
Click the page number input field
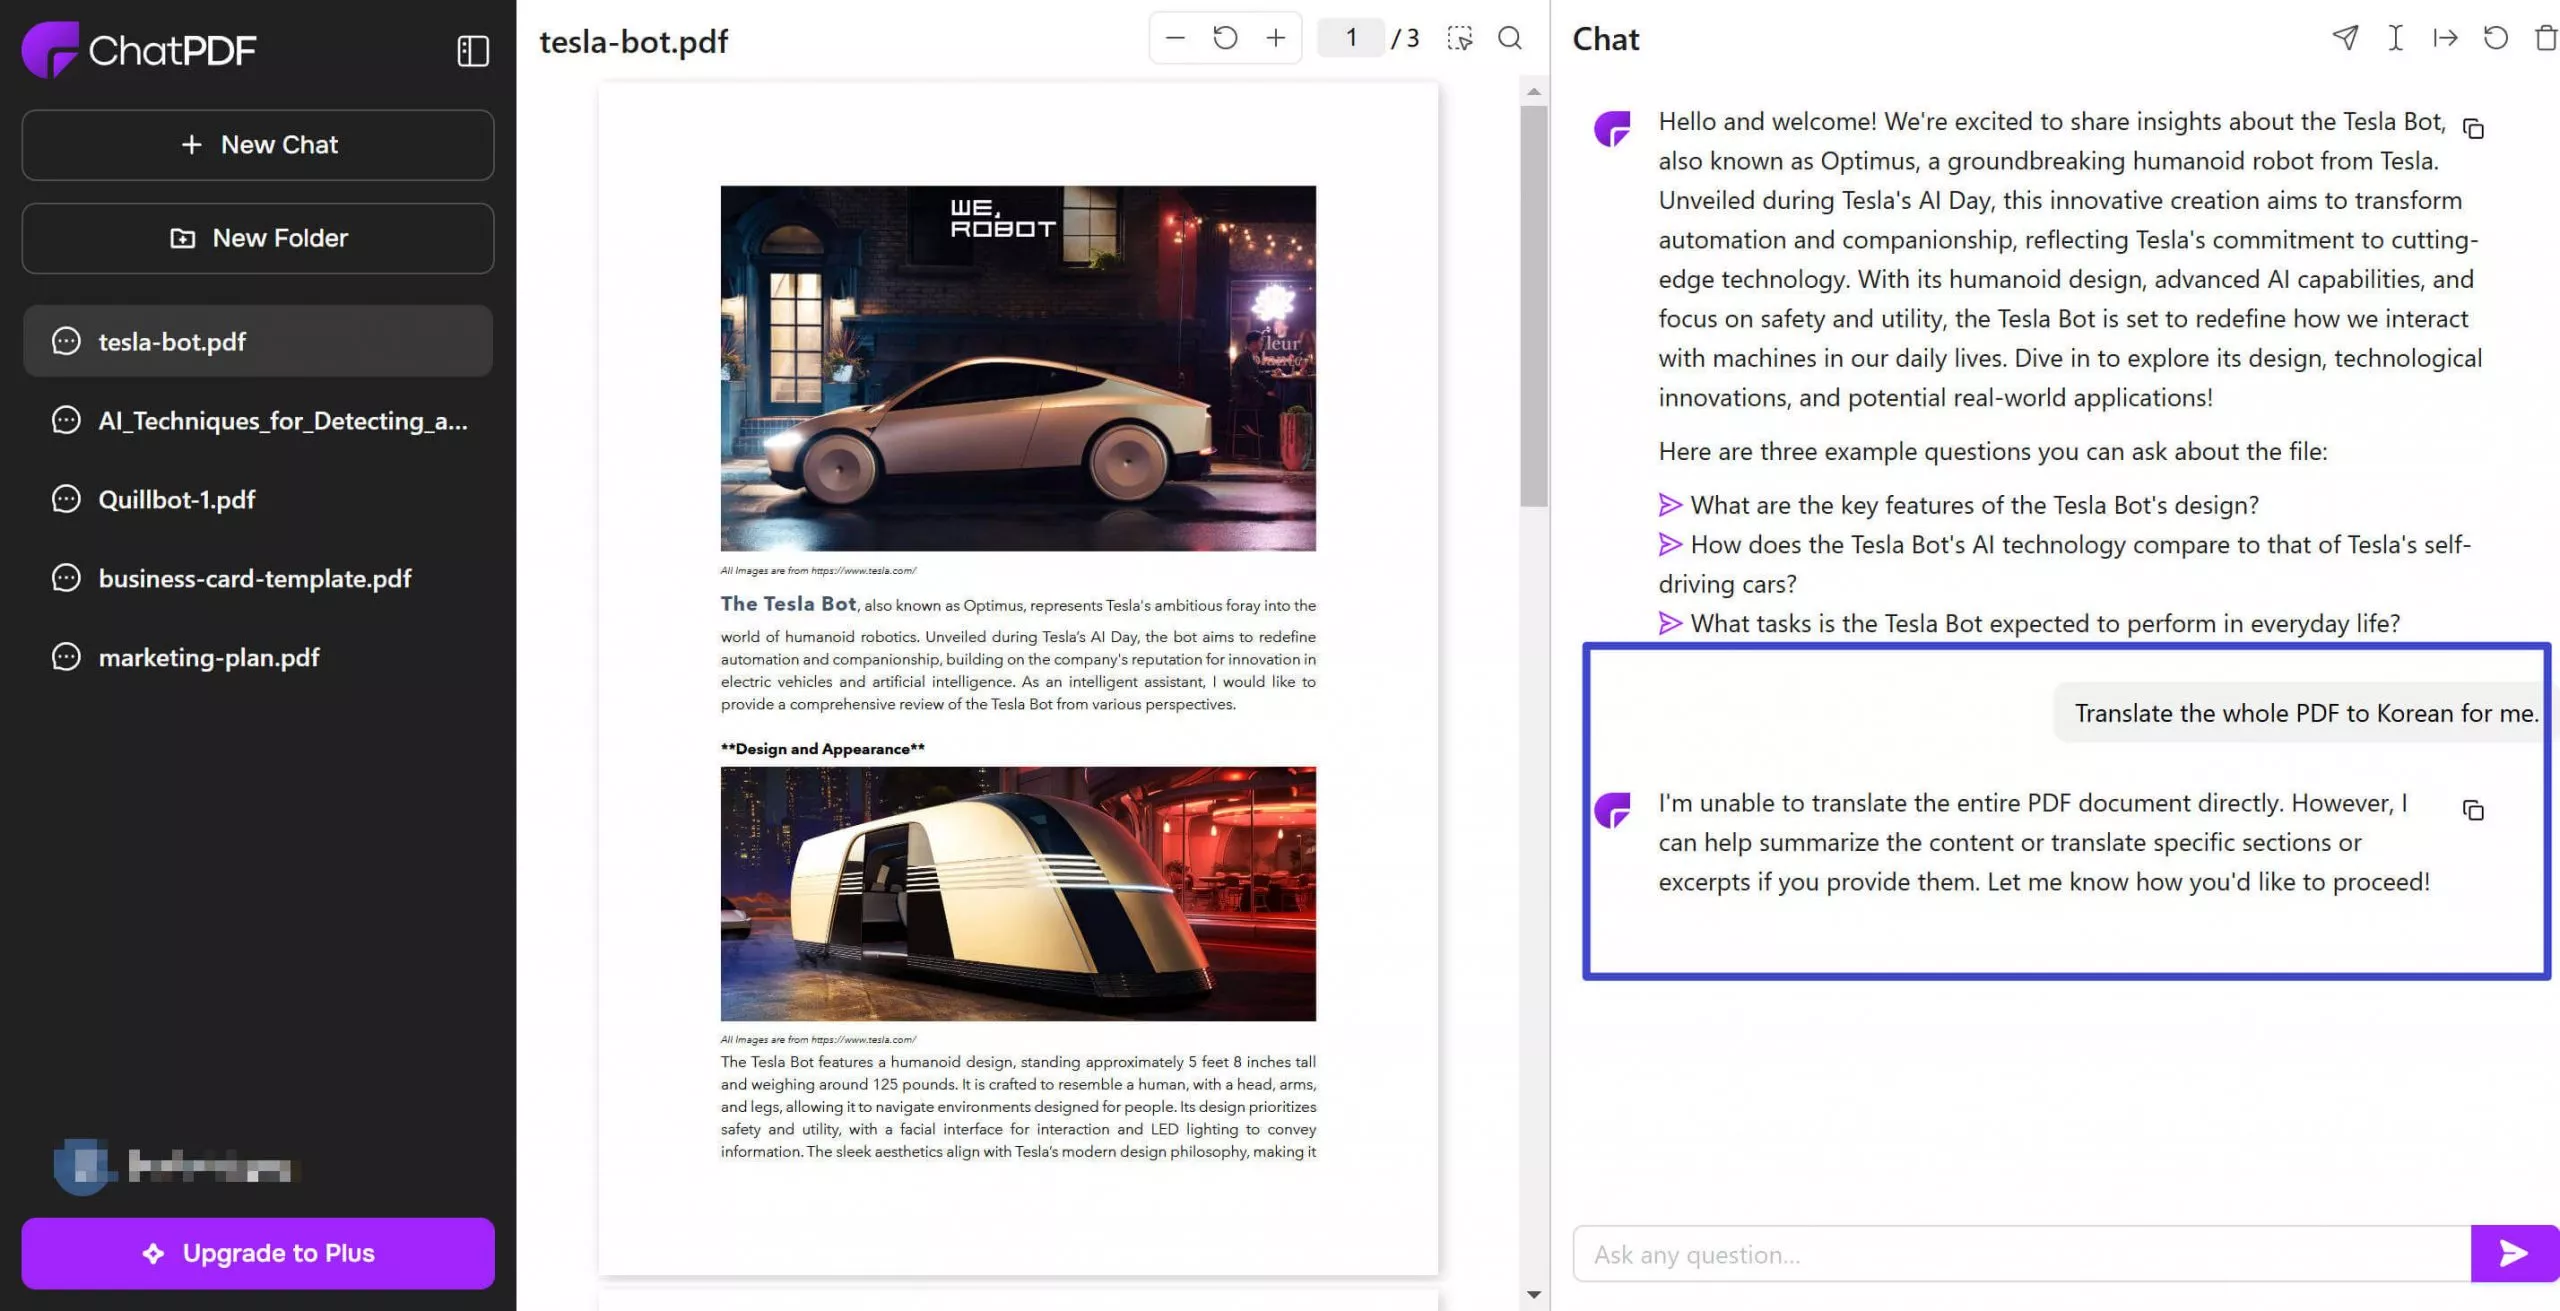coord(1348,35)
